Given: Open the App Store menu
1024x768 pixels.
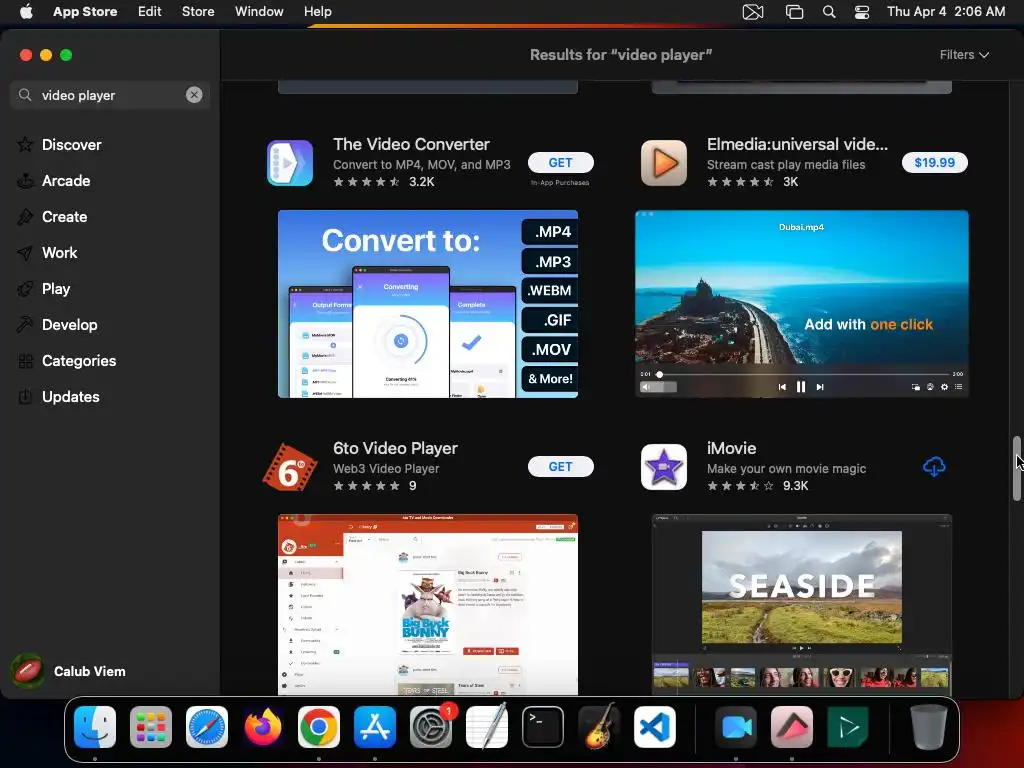Looking at the screenshot, I should pyautogui.click(x=85, y=12).
